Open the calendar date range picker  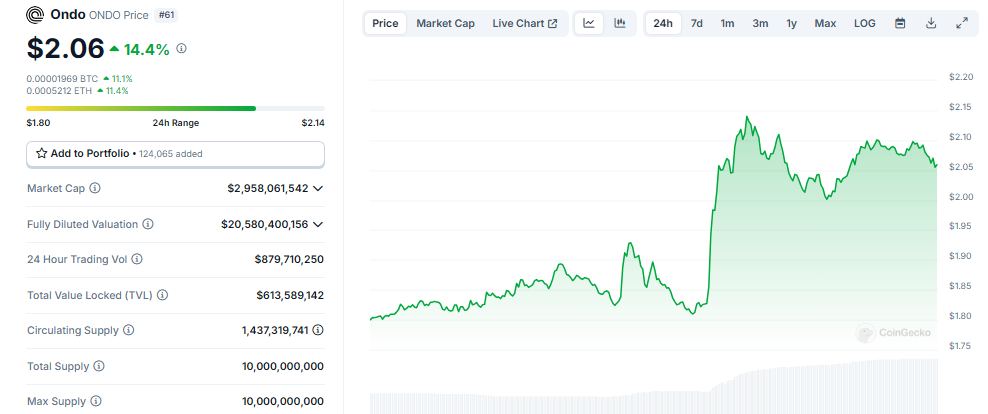coord(900,23)
